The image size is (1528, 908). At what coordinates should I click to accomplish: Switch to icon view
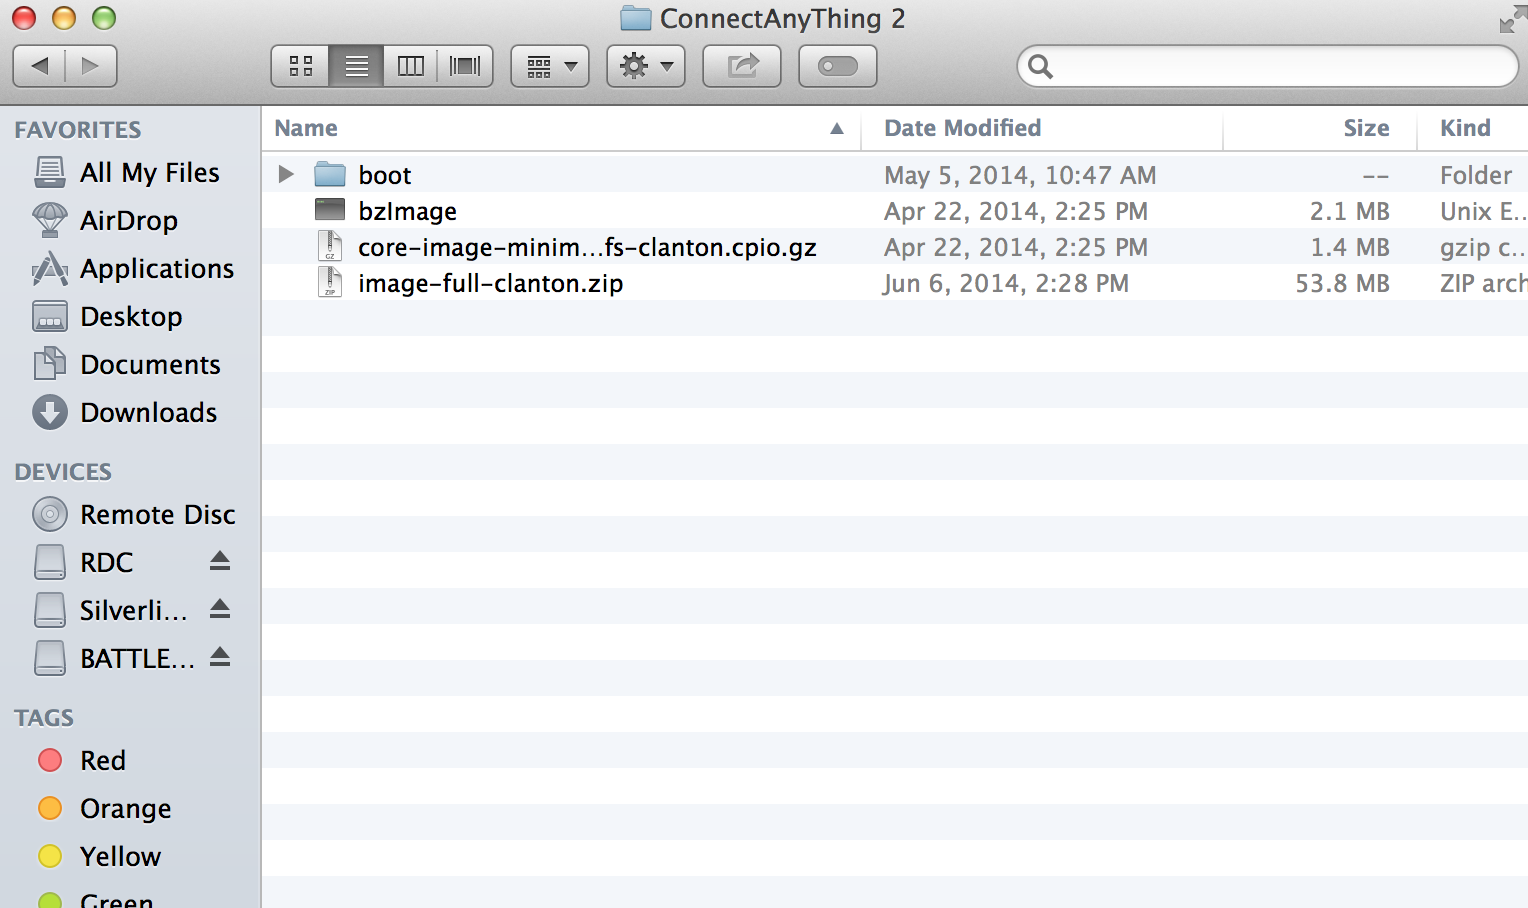(x=300, y=66)
